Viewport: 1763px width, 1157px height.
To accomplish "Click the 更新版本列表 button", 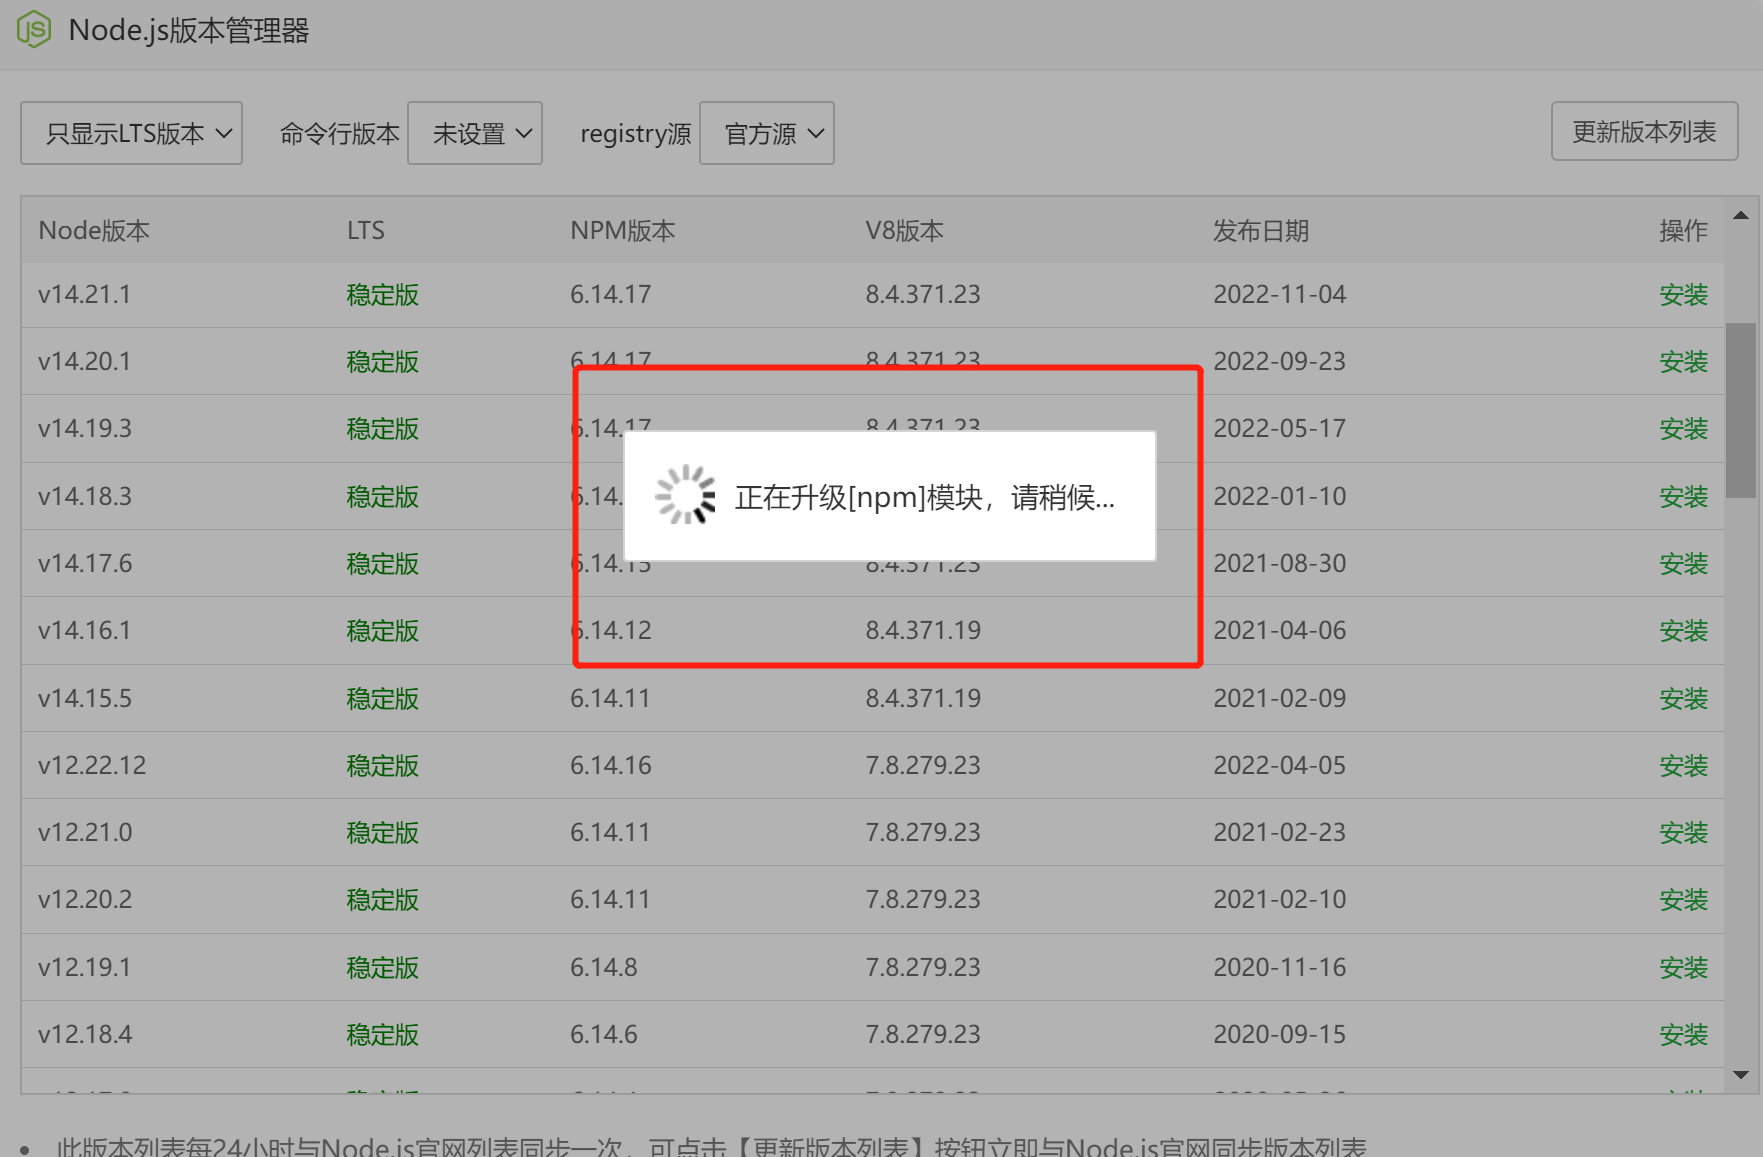I will tap(1644, 131).
